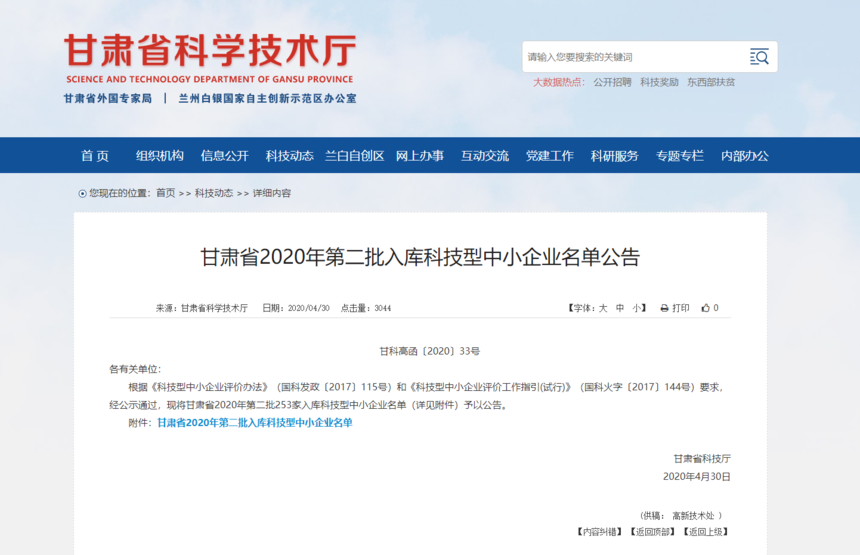
Task: Click the 返回上级 link
Action: [x=705, y=532]
